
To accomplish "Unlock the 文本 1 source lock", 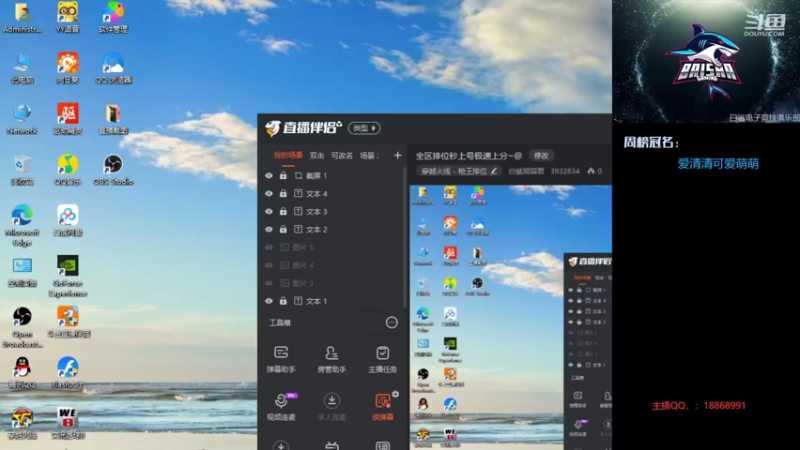I will click(283, 301).
